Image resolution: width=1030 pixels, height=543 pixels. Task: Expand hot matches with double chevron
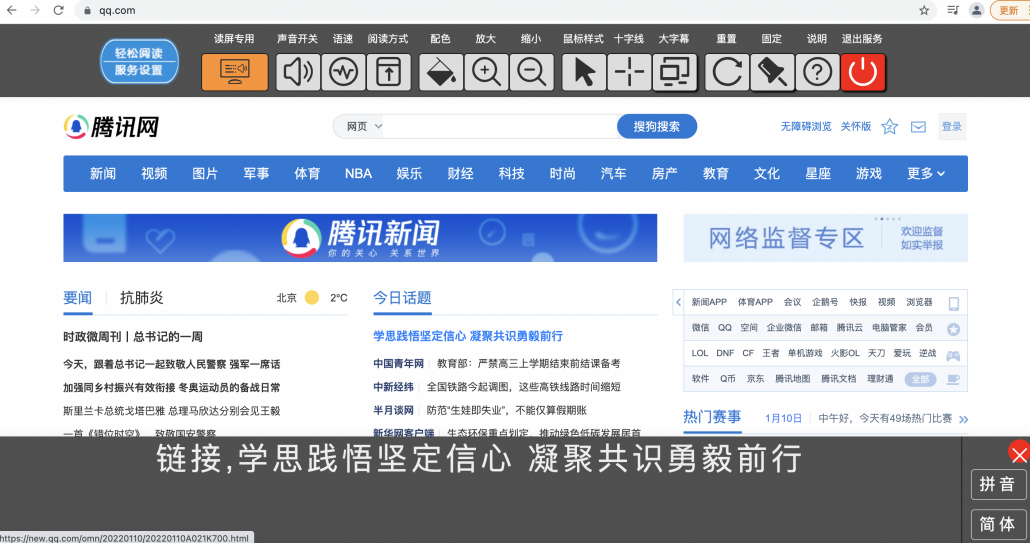point(964,420)
